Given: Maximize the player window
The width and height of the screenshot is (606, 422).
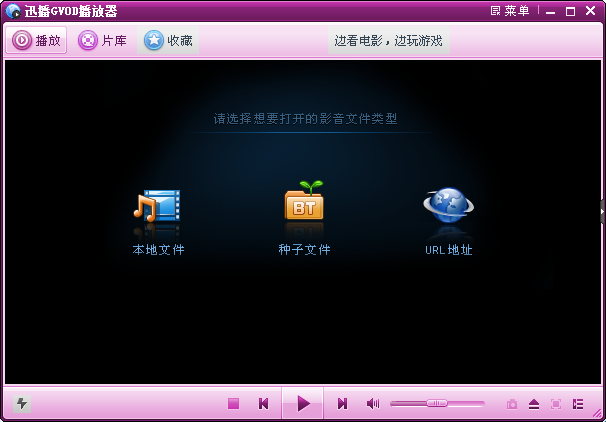Looking at the screenshot, I should click(570, 11).
